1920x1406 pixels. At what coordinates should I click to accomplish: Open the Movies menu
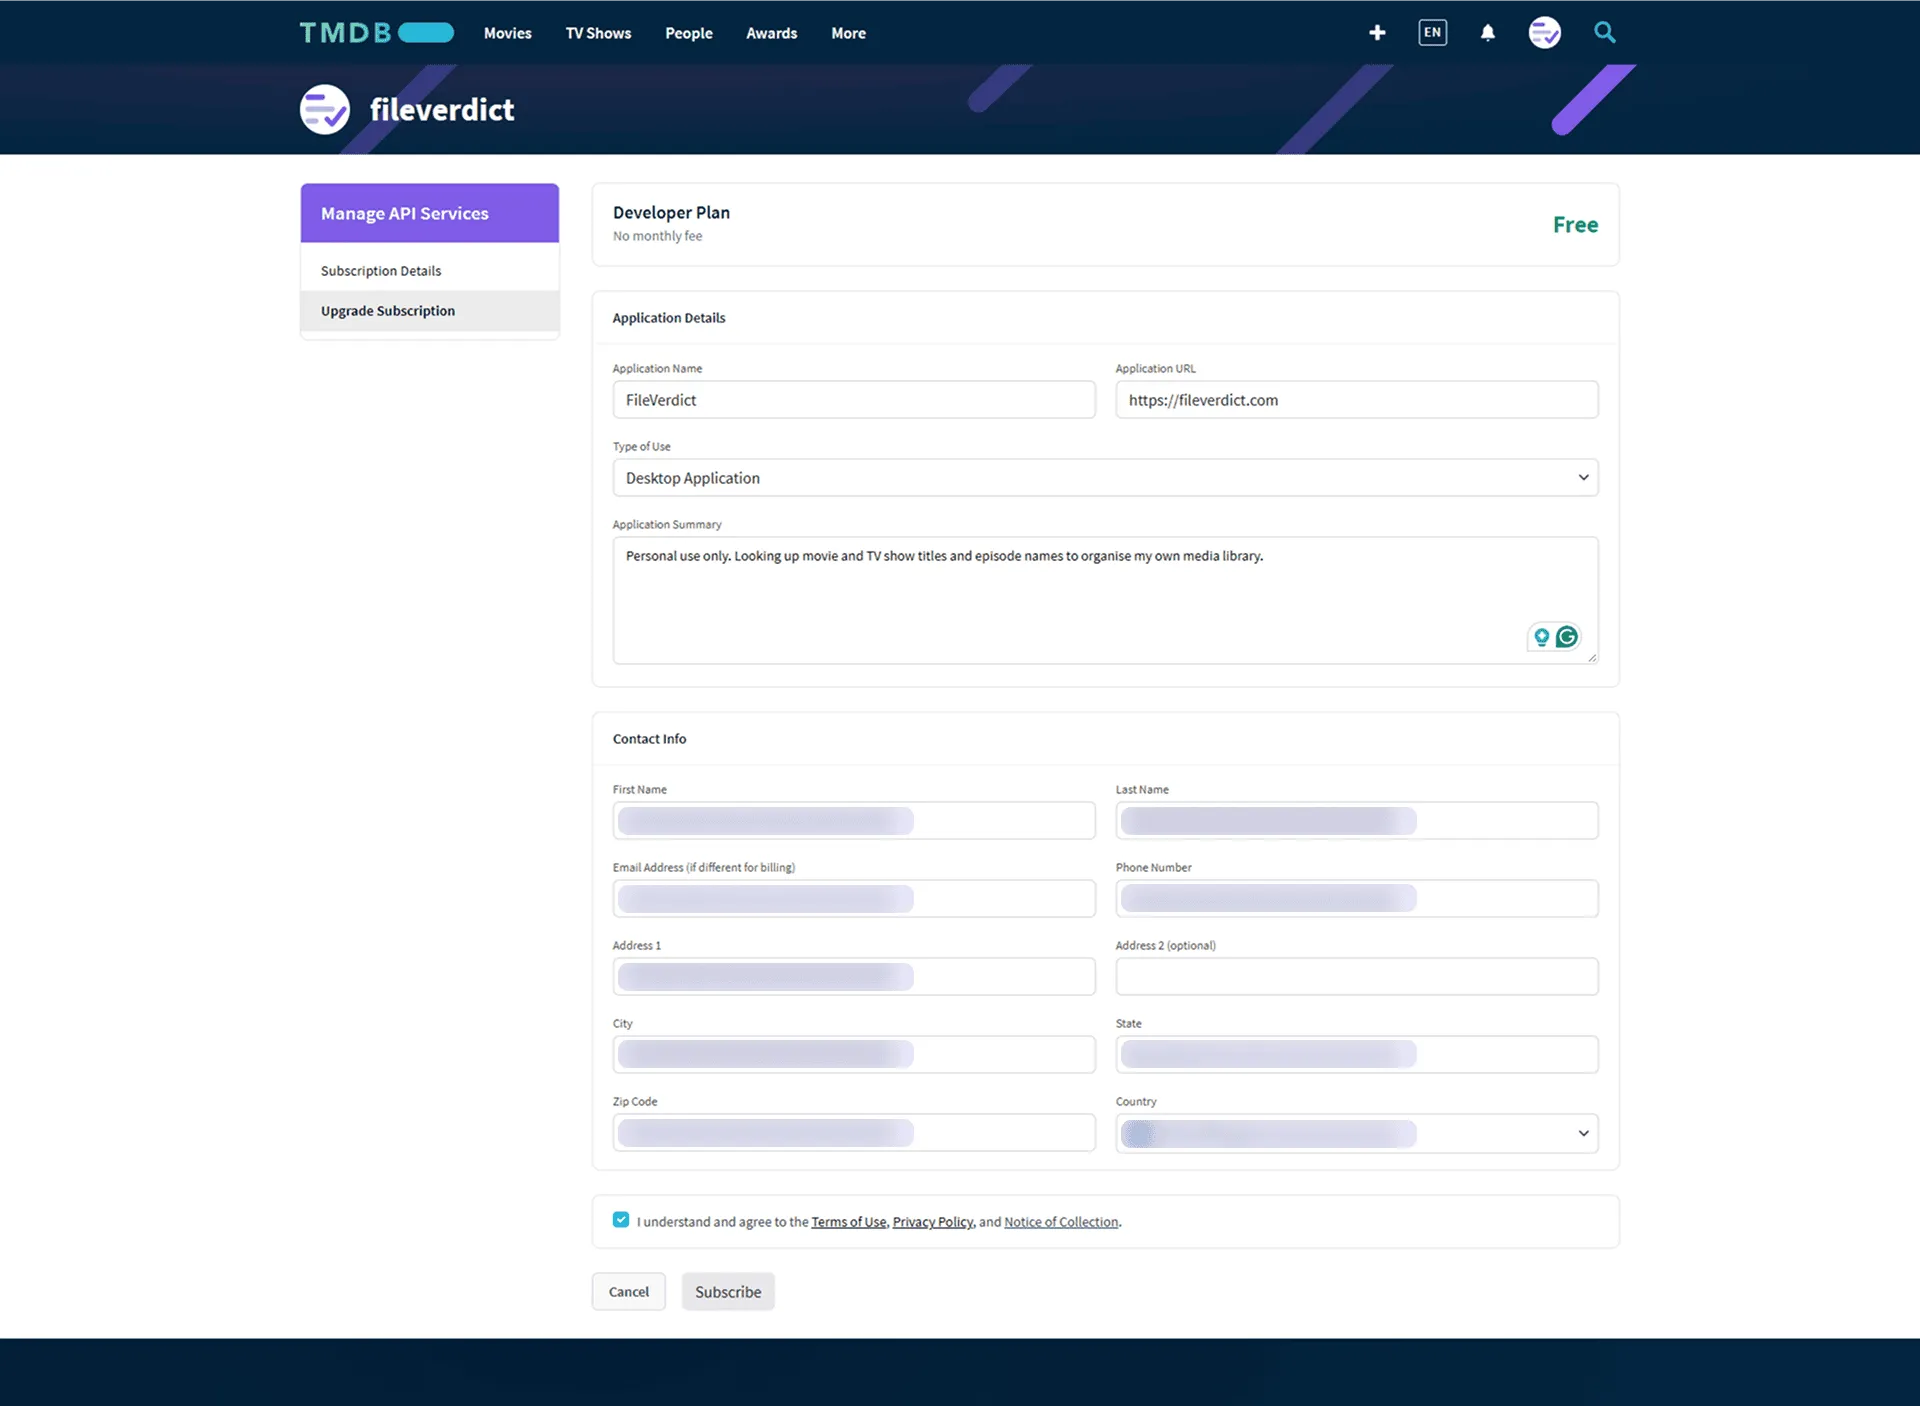[508, 33]
